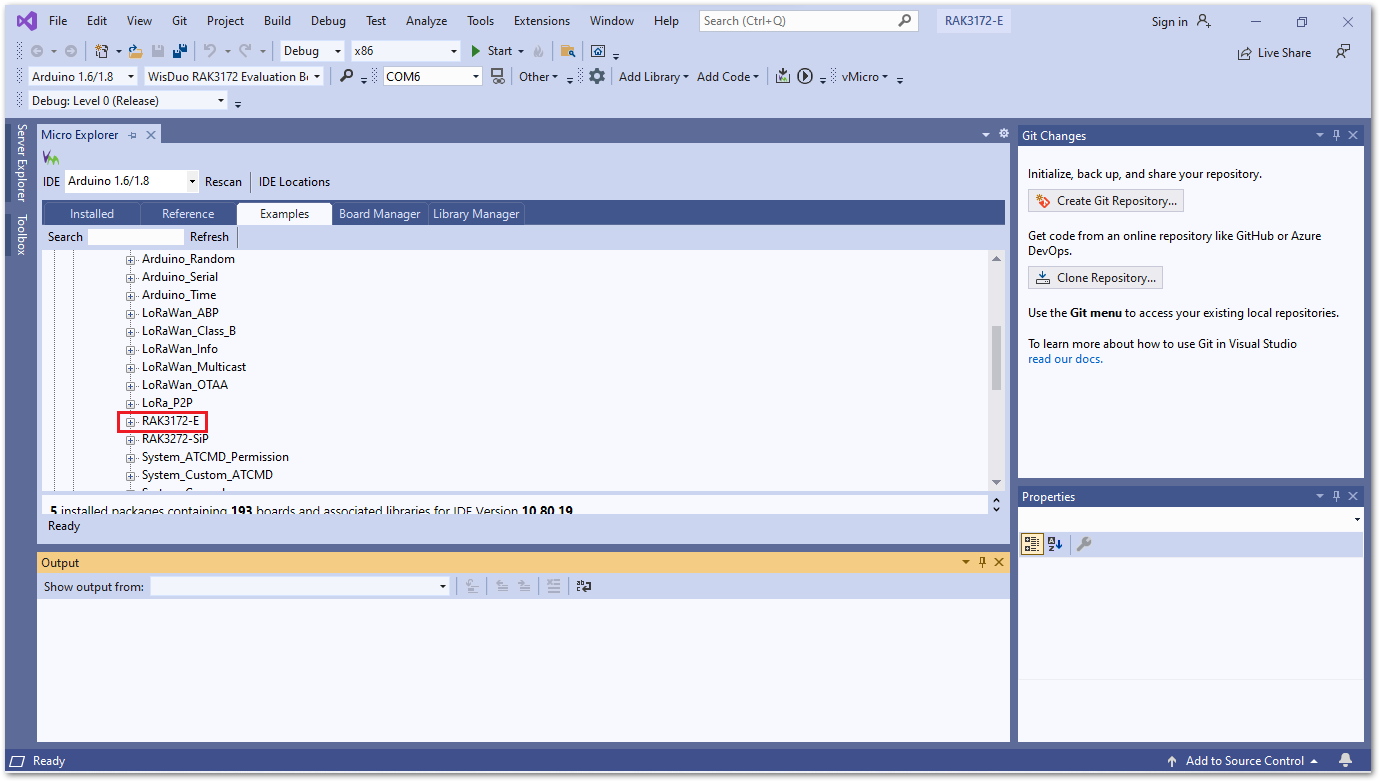Switch to the Reference tab
1380x782 pixels.
pyautogui.click(x=188, y=214)
